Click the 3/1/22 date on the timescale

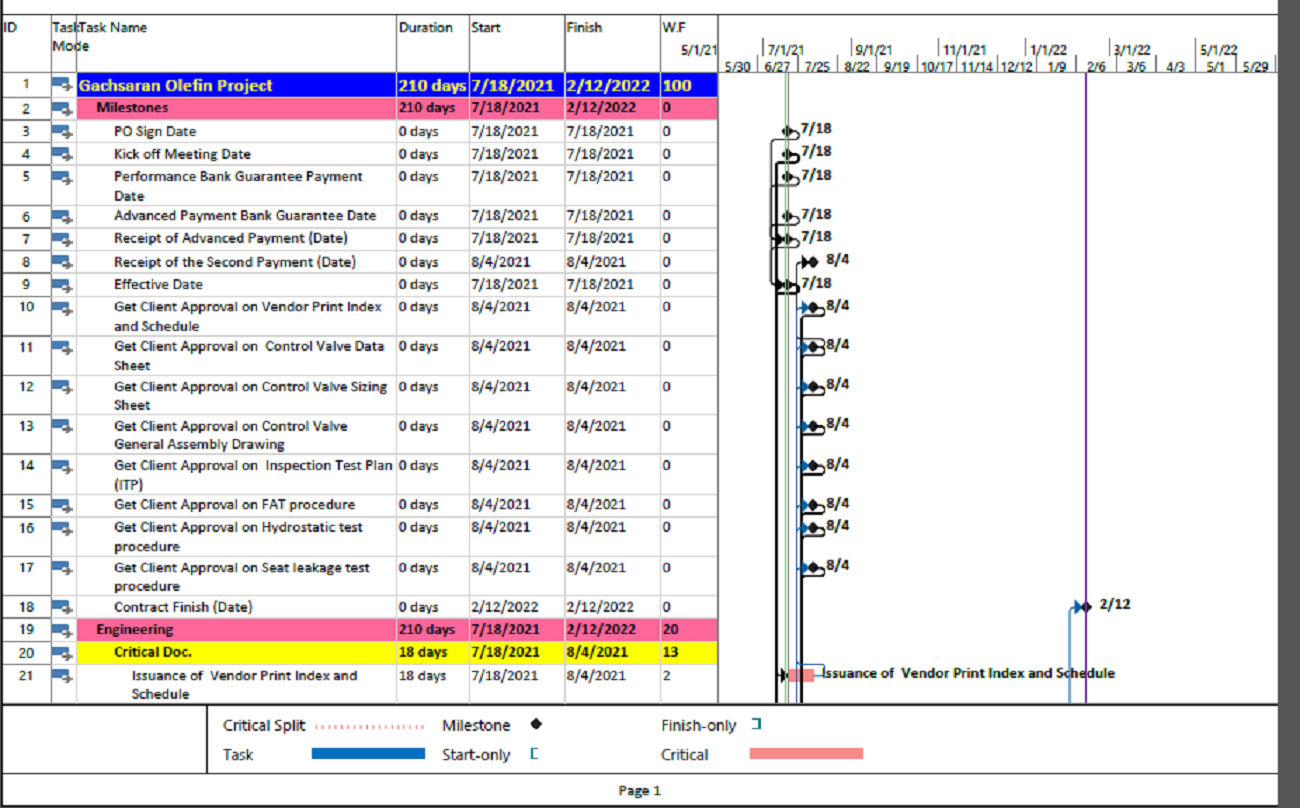1133,50
